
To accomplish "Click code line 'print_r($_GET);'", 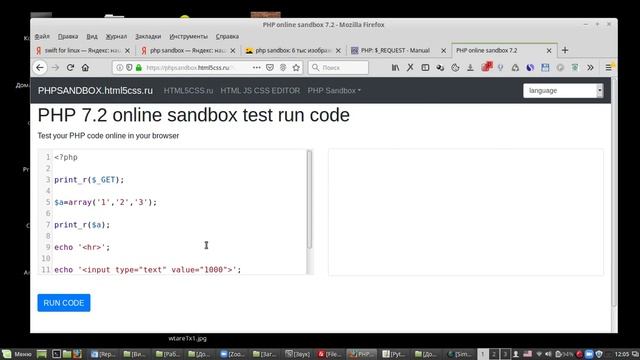I will (x=89, y=180).
